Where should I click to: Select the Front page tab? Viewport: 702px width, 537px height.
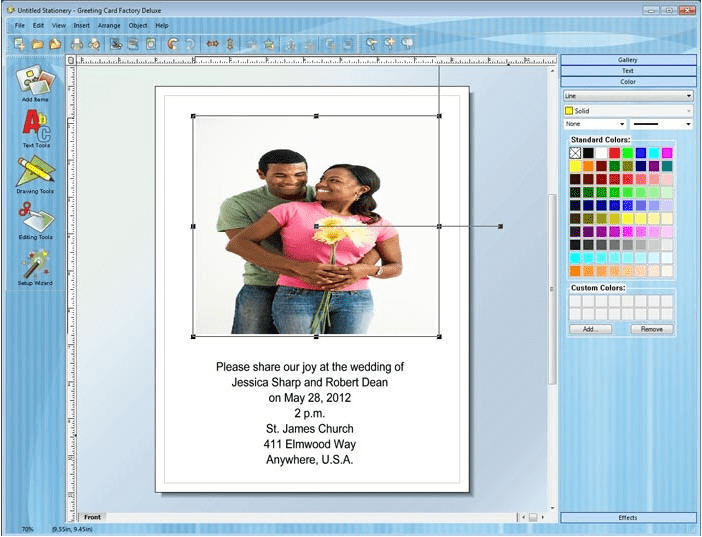pyautogui.click(x=93, y=517)
